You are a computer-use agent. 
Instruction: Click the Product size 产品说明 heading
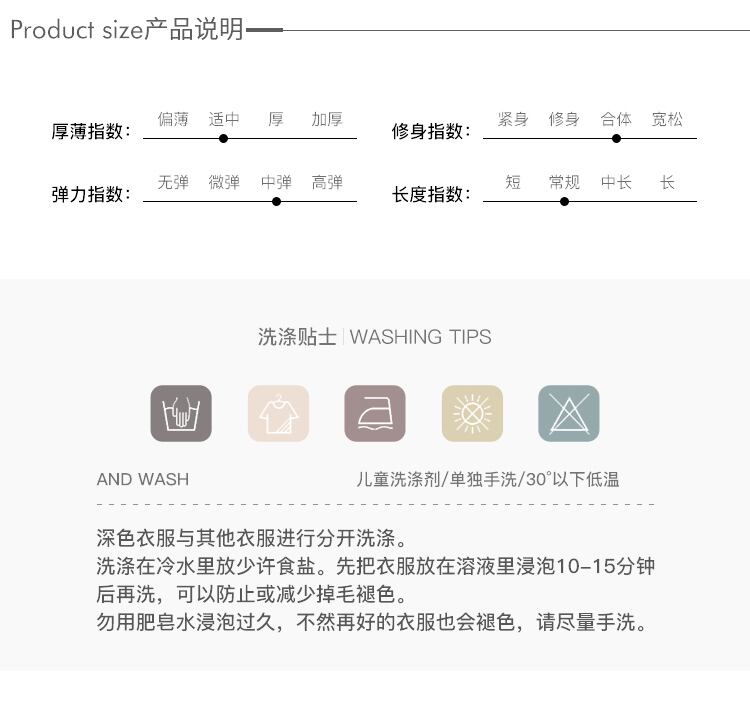127,30
